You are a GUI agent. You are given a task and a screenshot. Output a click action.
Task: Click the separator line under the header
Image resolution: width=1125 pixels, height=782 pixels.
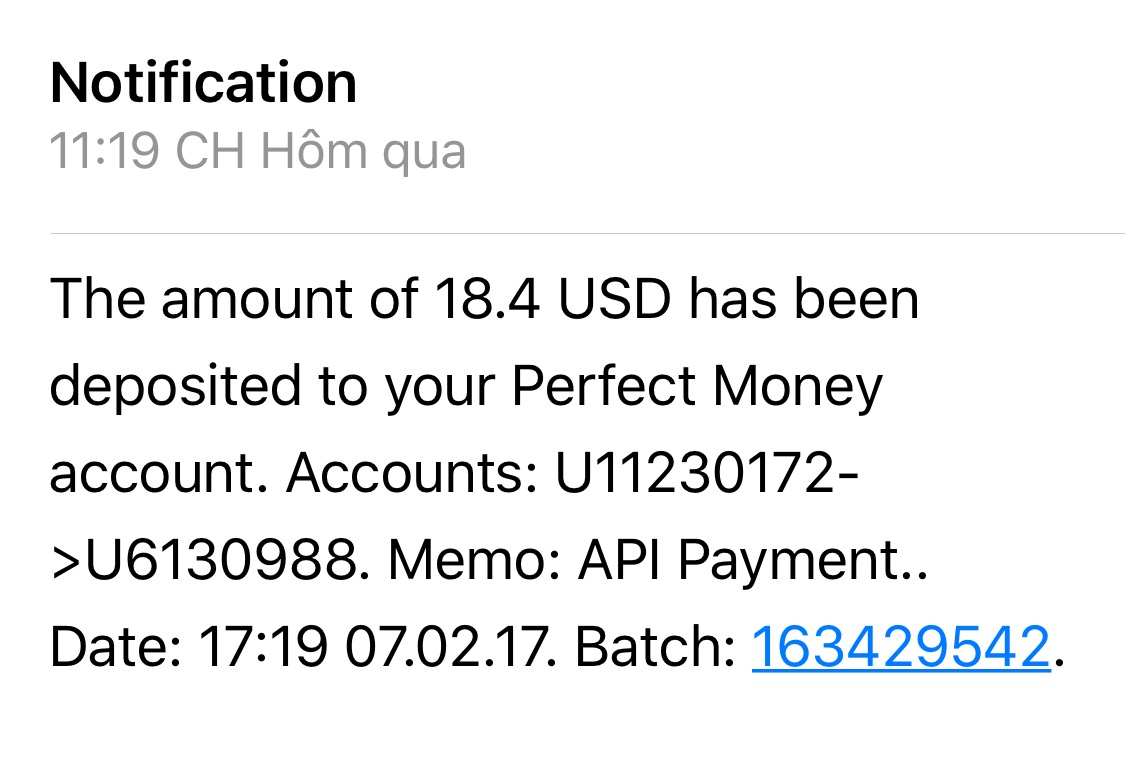[587, 234]
